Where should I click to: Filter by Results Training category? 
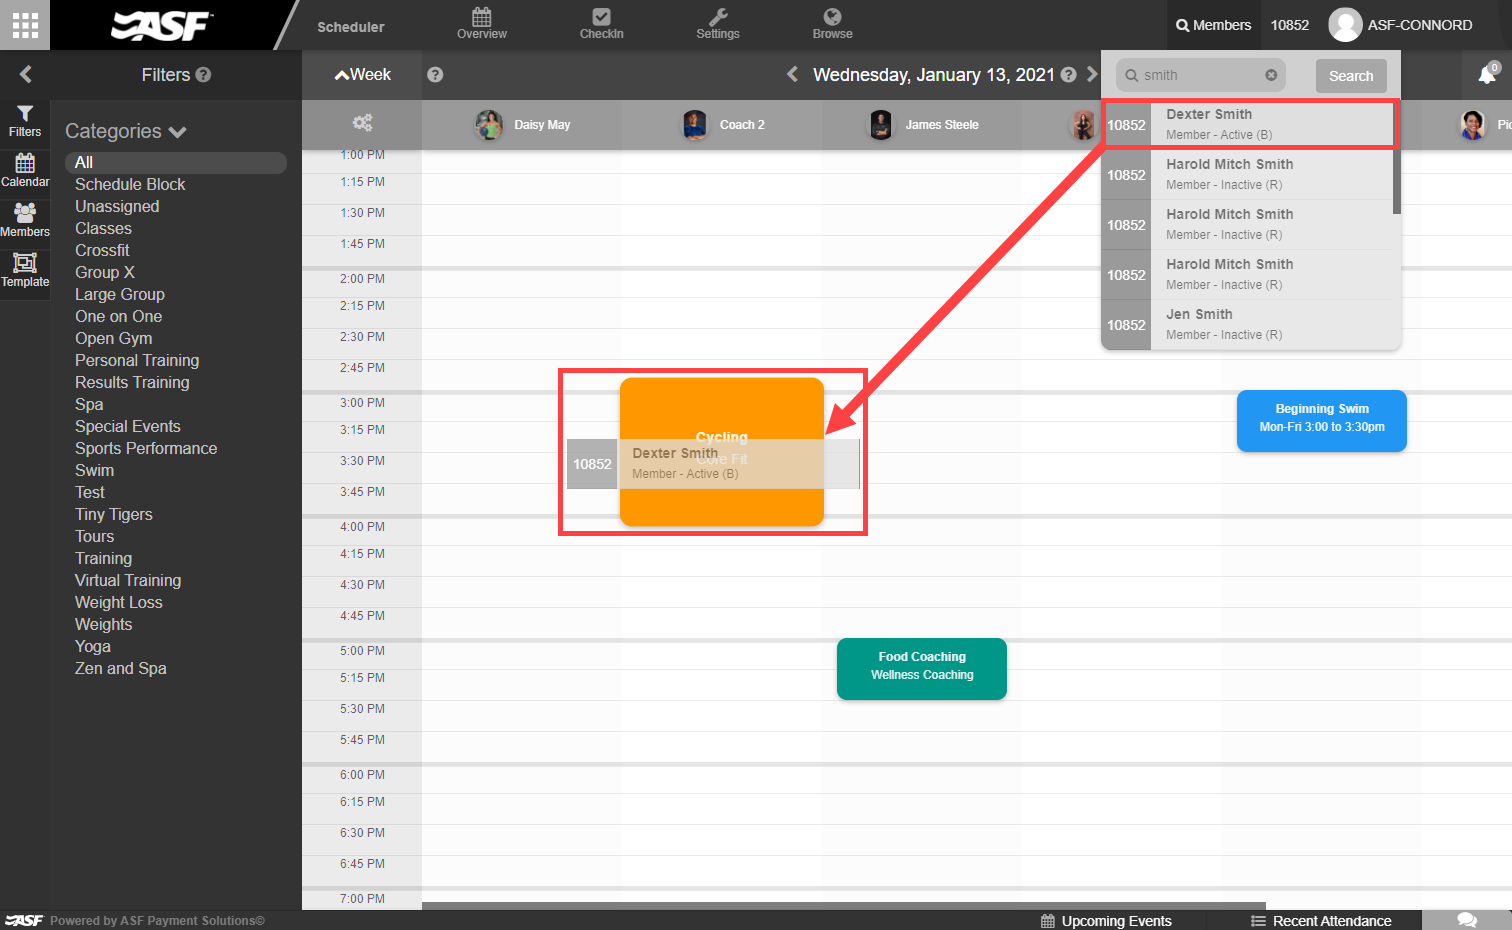click(x=132, y=382)
